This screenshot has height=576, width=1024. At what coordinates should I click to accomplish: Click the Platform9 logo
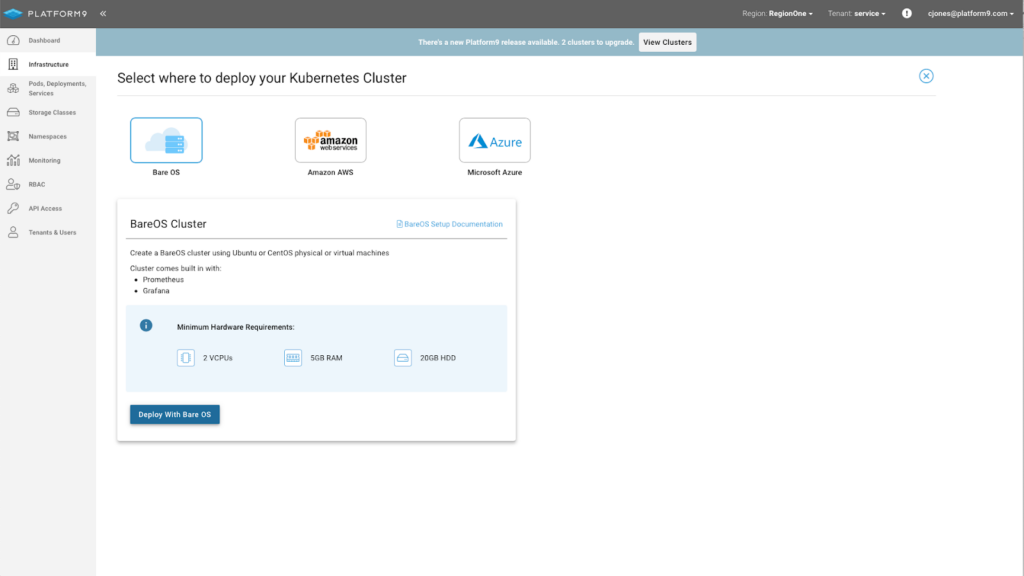[46, 14]
